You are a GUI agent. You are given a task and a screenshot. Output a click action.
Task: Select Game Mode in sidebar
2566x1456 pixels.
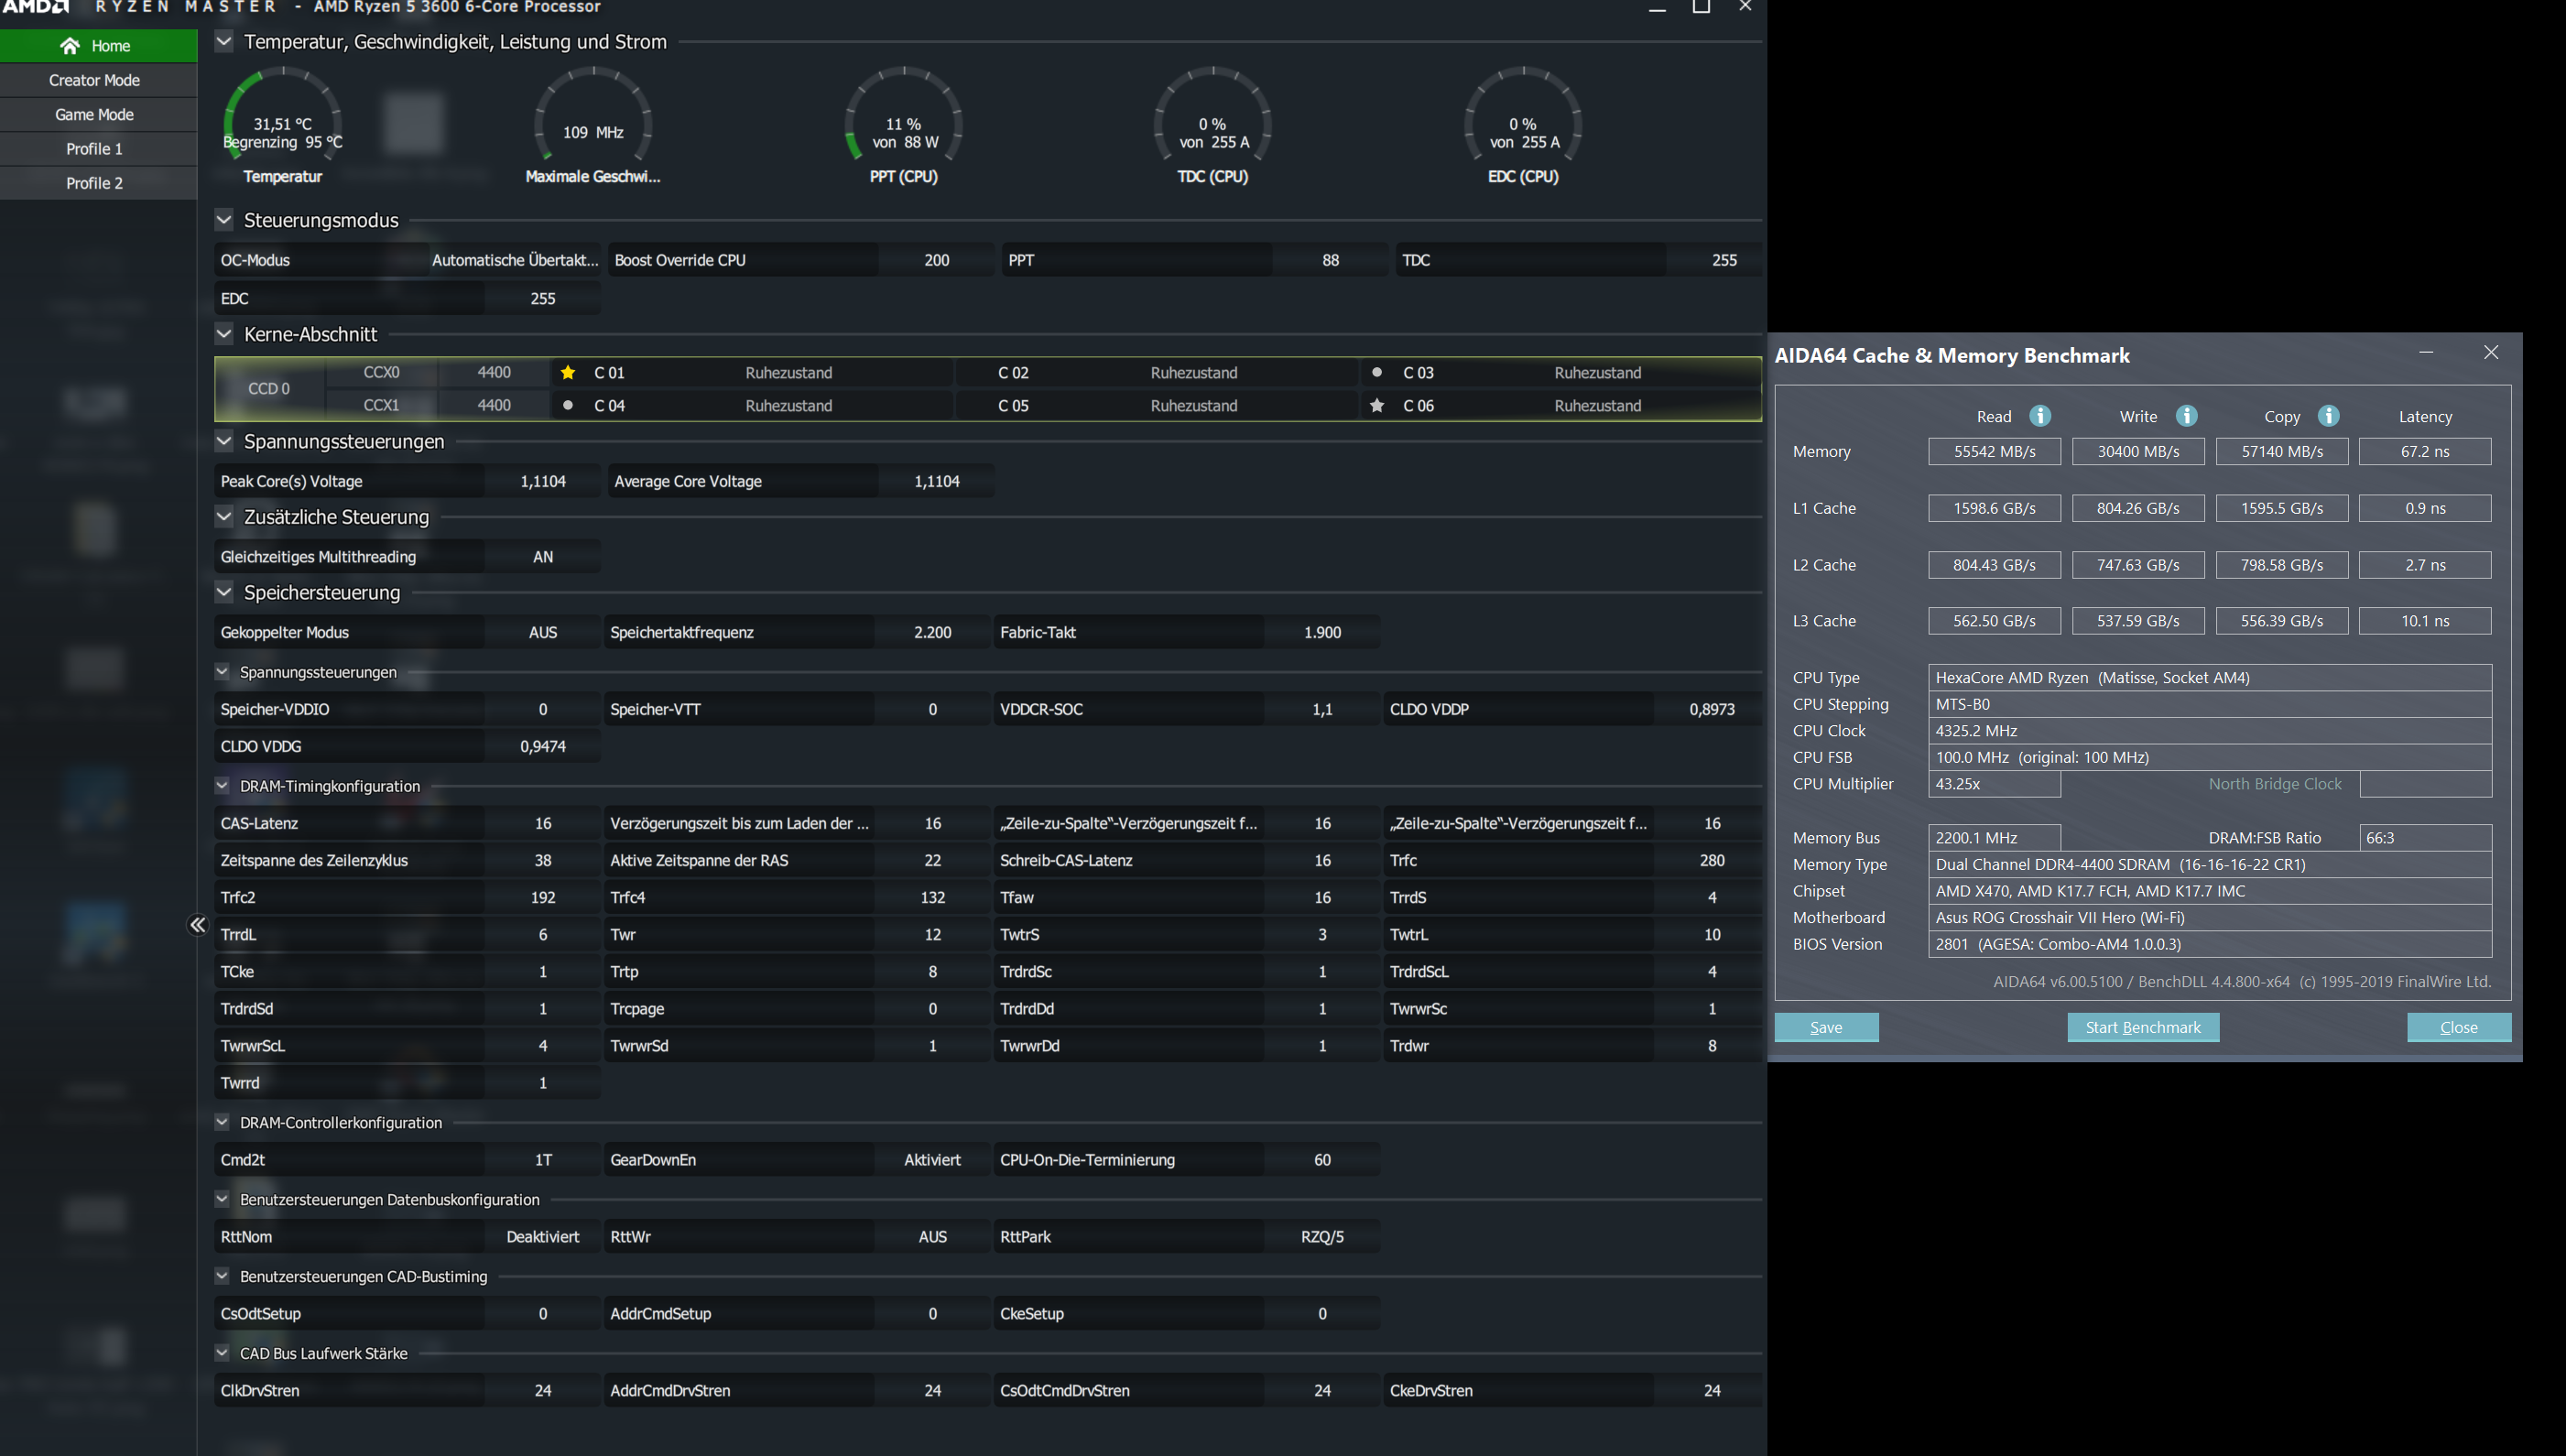[95, 114]
